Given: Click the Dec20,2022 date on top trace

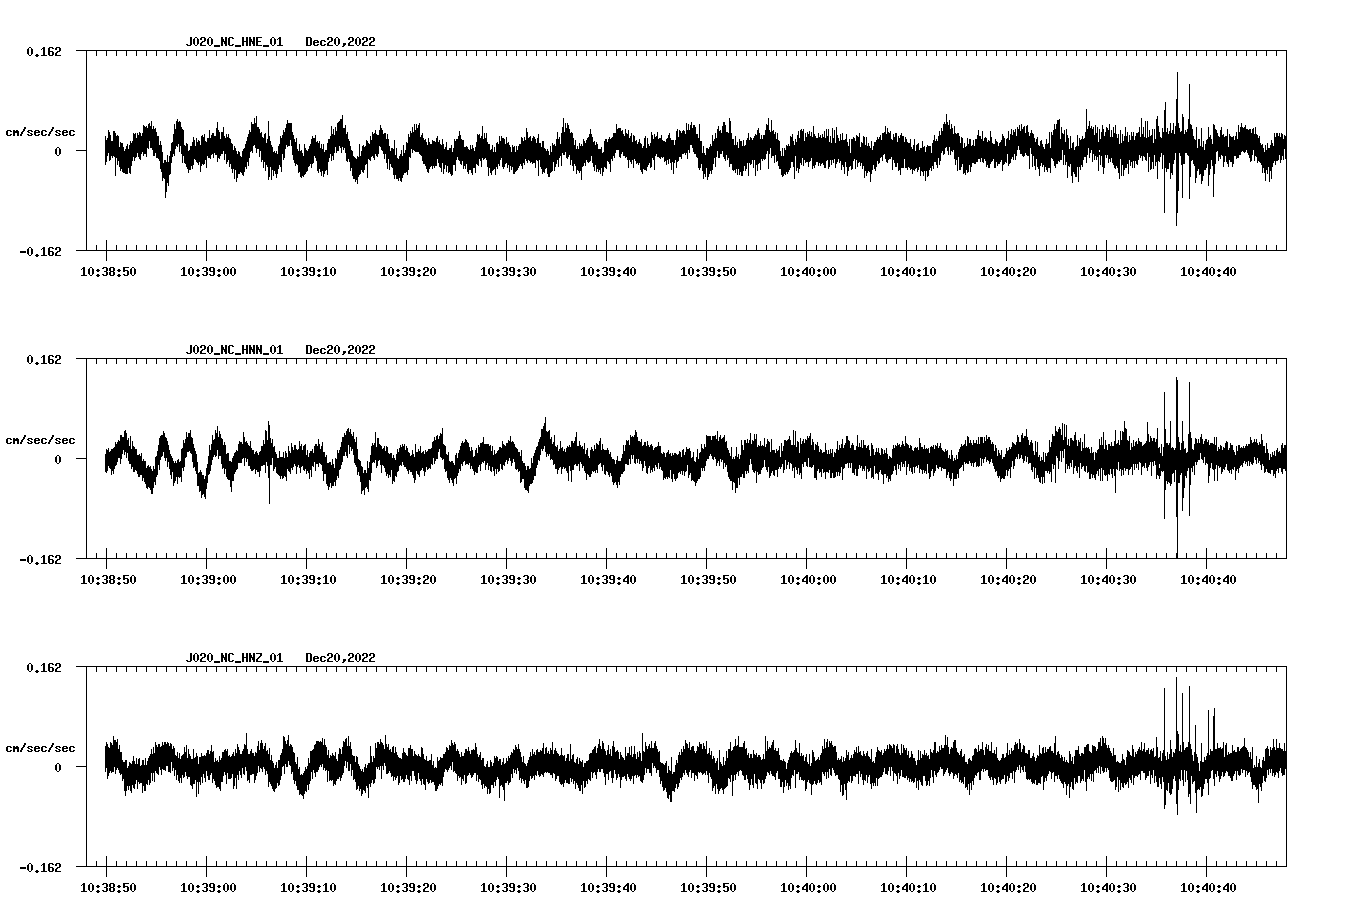Looking at the screenshot, I should coord(341,42).
